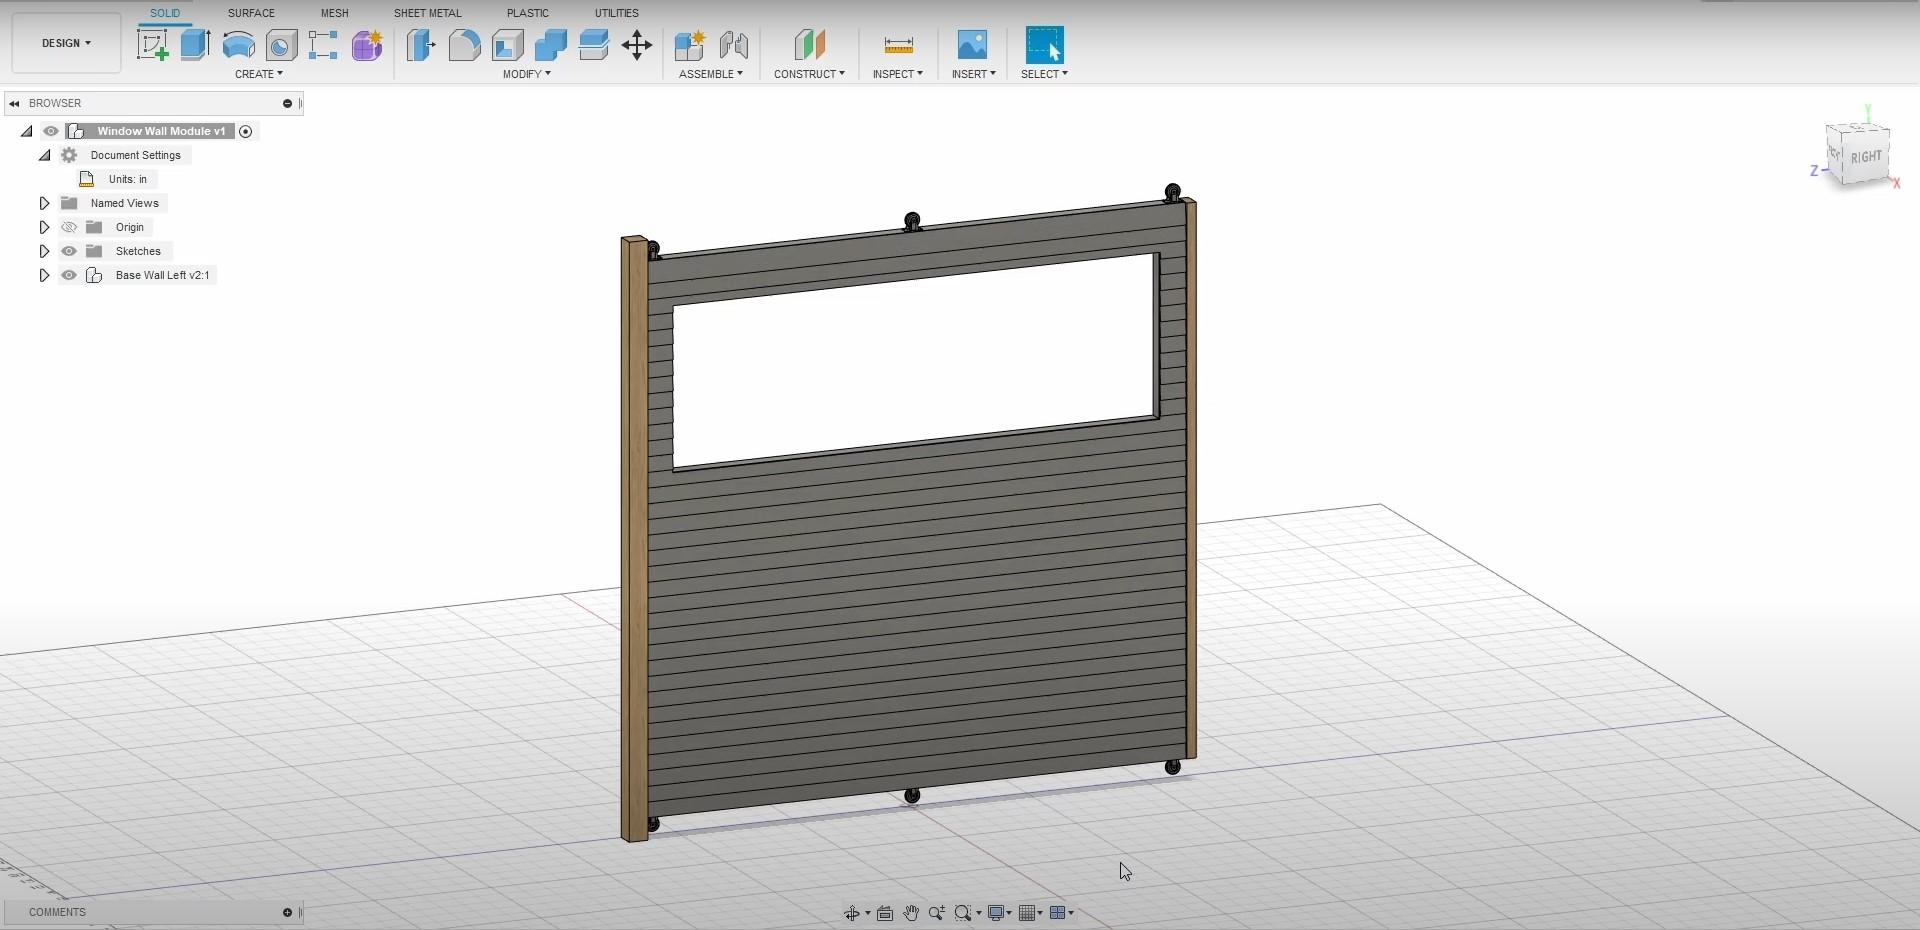Screen dimensions: 1920x930
Task: Choose the Extrude tool
Action: coord(196,45)
